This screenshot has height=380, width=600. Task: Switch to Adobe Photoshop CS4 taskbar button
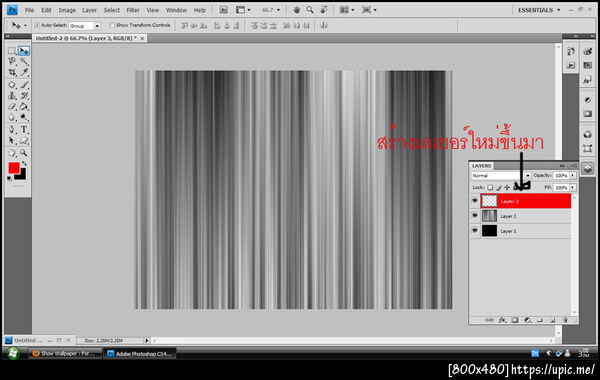click(x=140, y=354)
